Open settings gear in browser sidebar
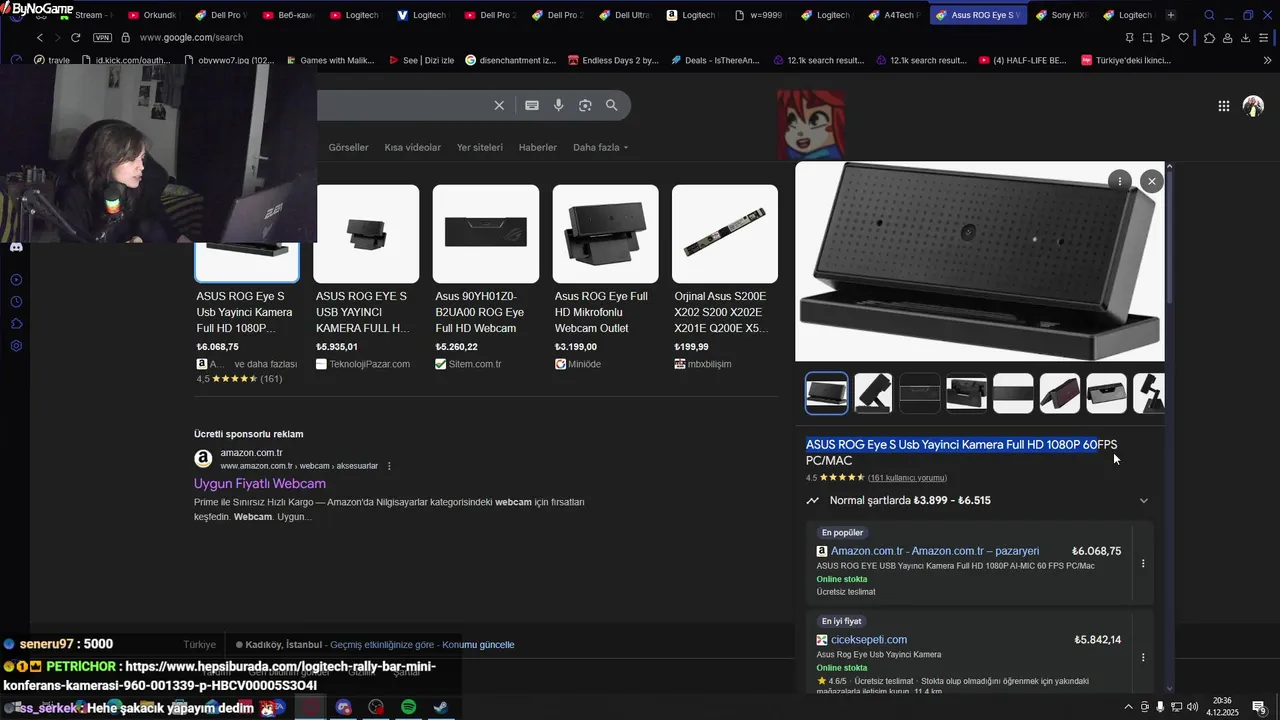 (x=16, y=346)
